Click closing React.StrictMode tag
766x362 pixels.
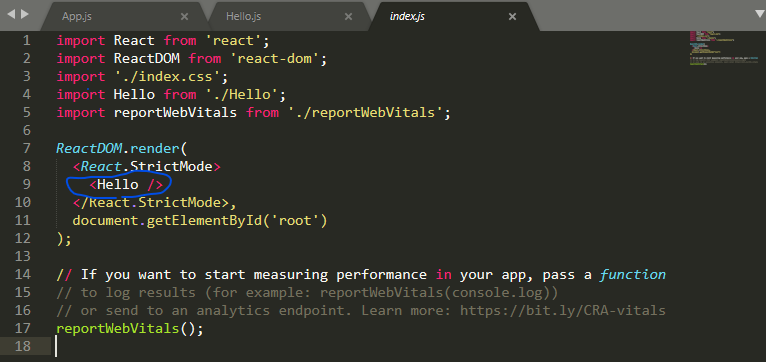[x=151, y=202]
